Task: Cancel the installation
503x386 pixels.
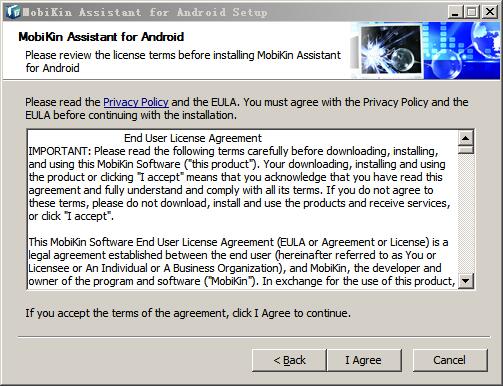Action: point(450,360)
